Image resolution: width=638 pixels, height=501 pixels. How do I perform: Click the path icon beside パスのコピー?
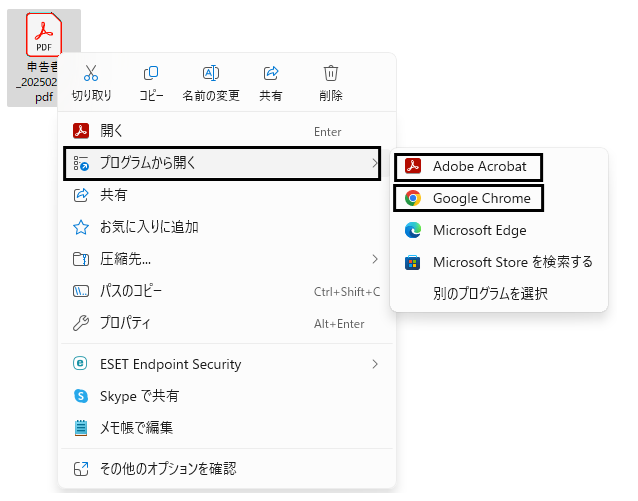pos(81,291)
